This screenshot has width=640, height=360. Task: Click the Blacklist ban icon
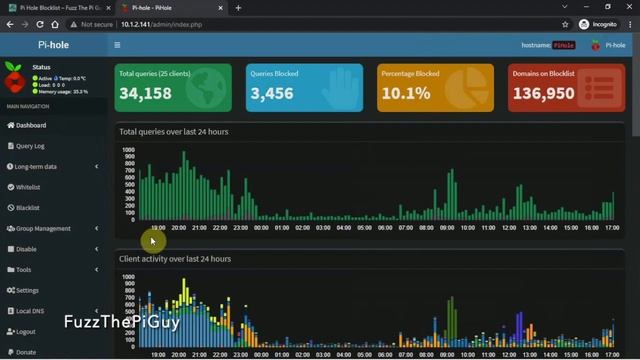tap(11, 208)
